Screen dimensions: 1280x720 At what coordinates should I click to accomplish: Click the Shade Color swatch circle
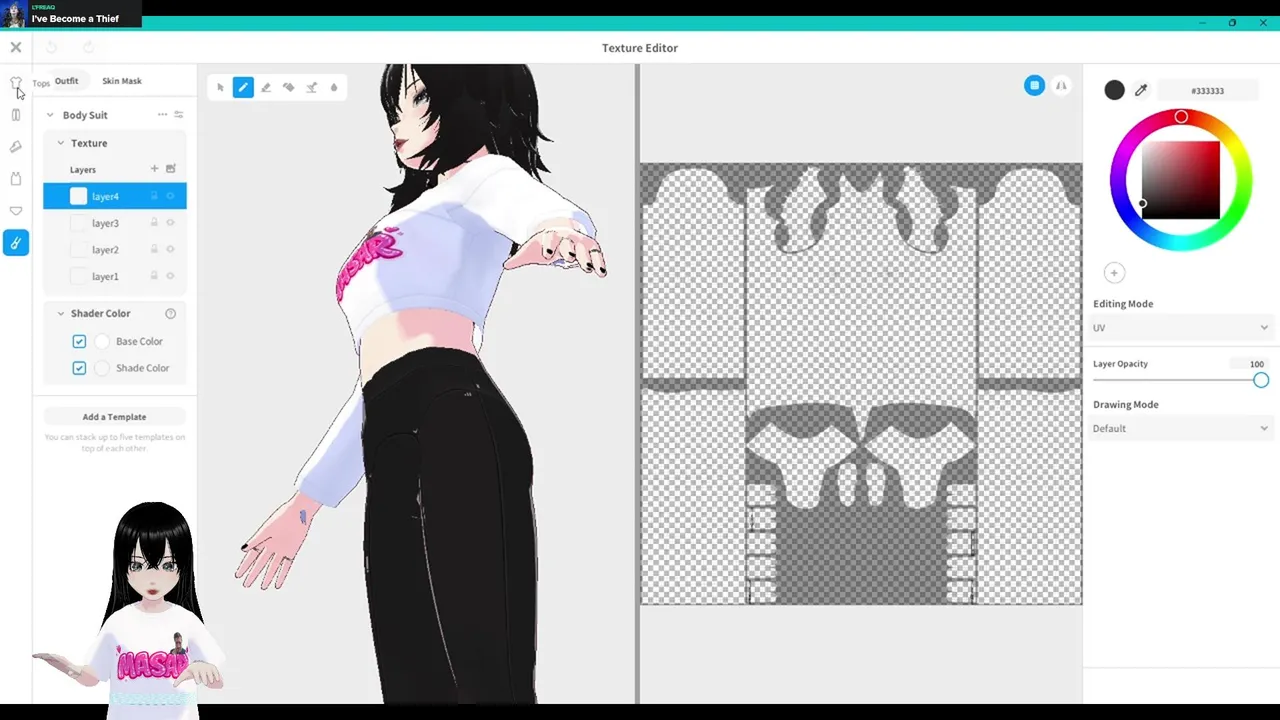[102, 368]
